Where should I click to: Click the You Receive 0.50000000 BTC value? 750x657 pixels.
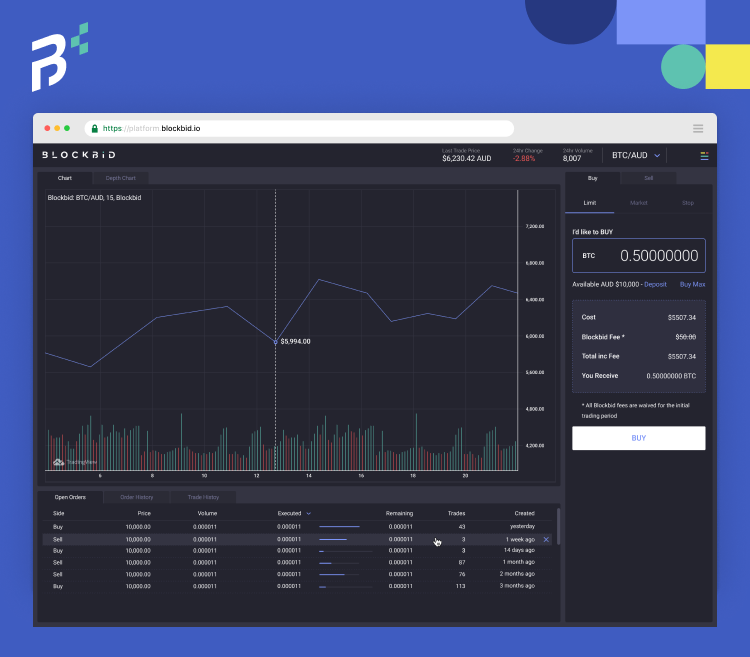point(671,376)
